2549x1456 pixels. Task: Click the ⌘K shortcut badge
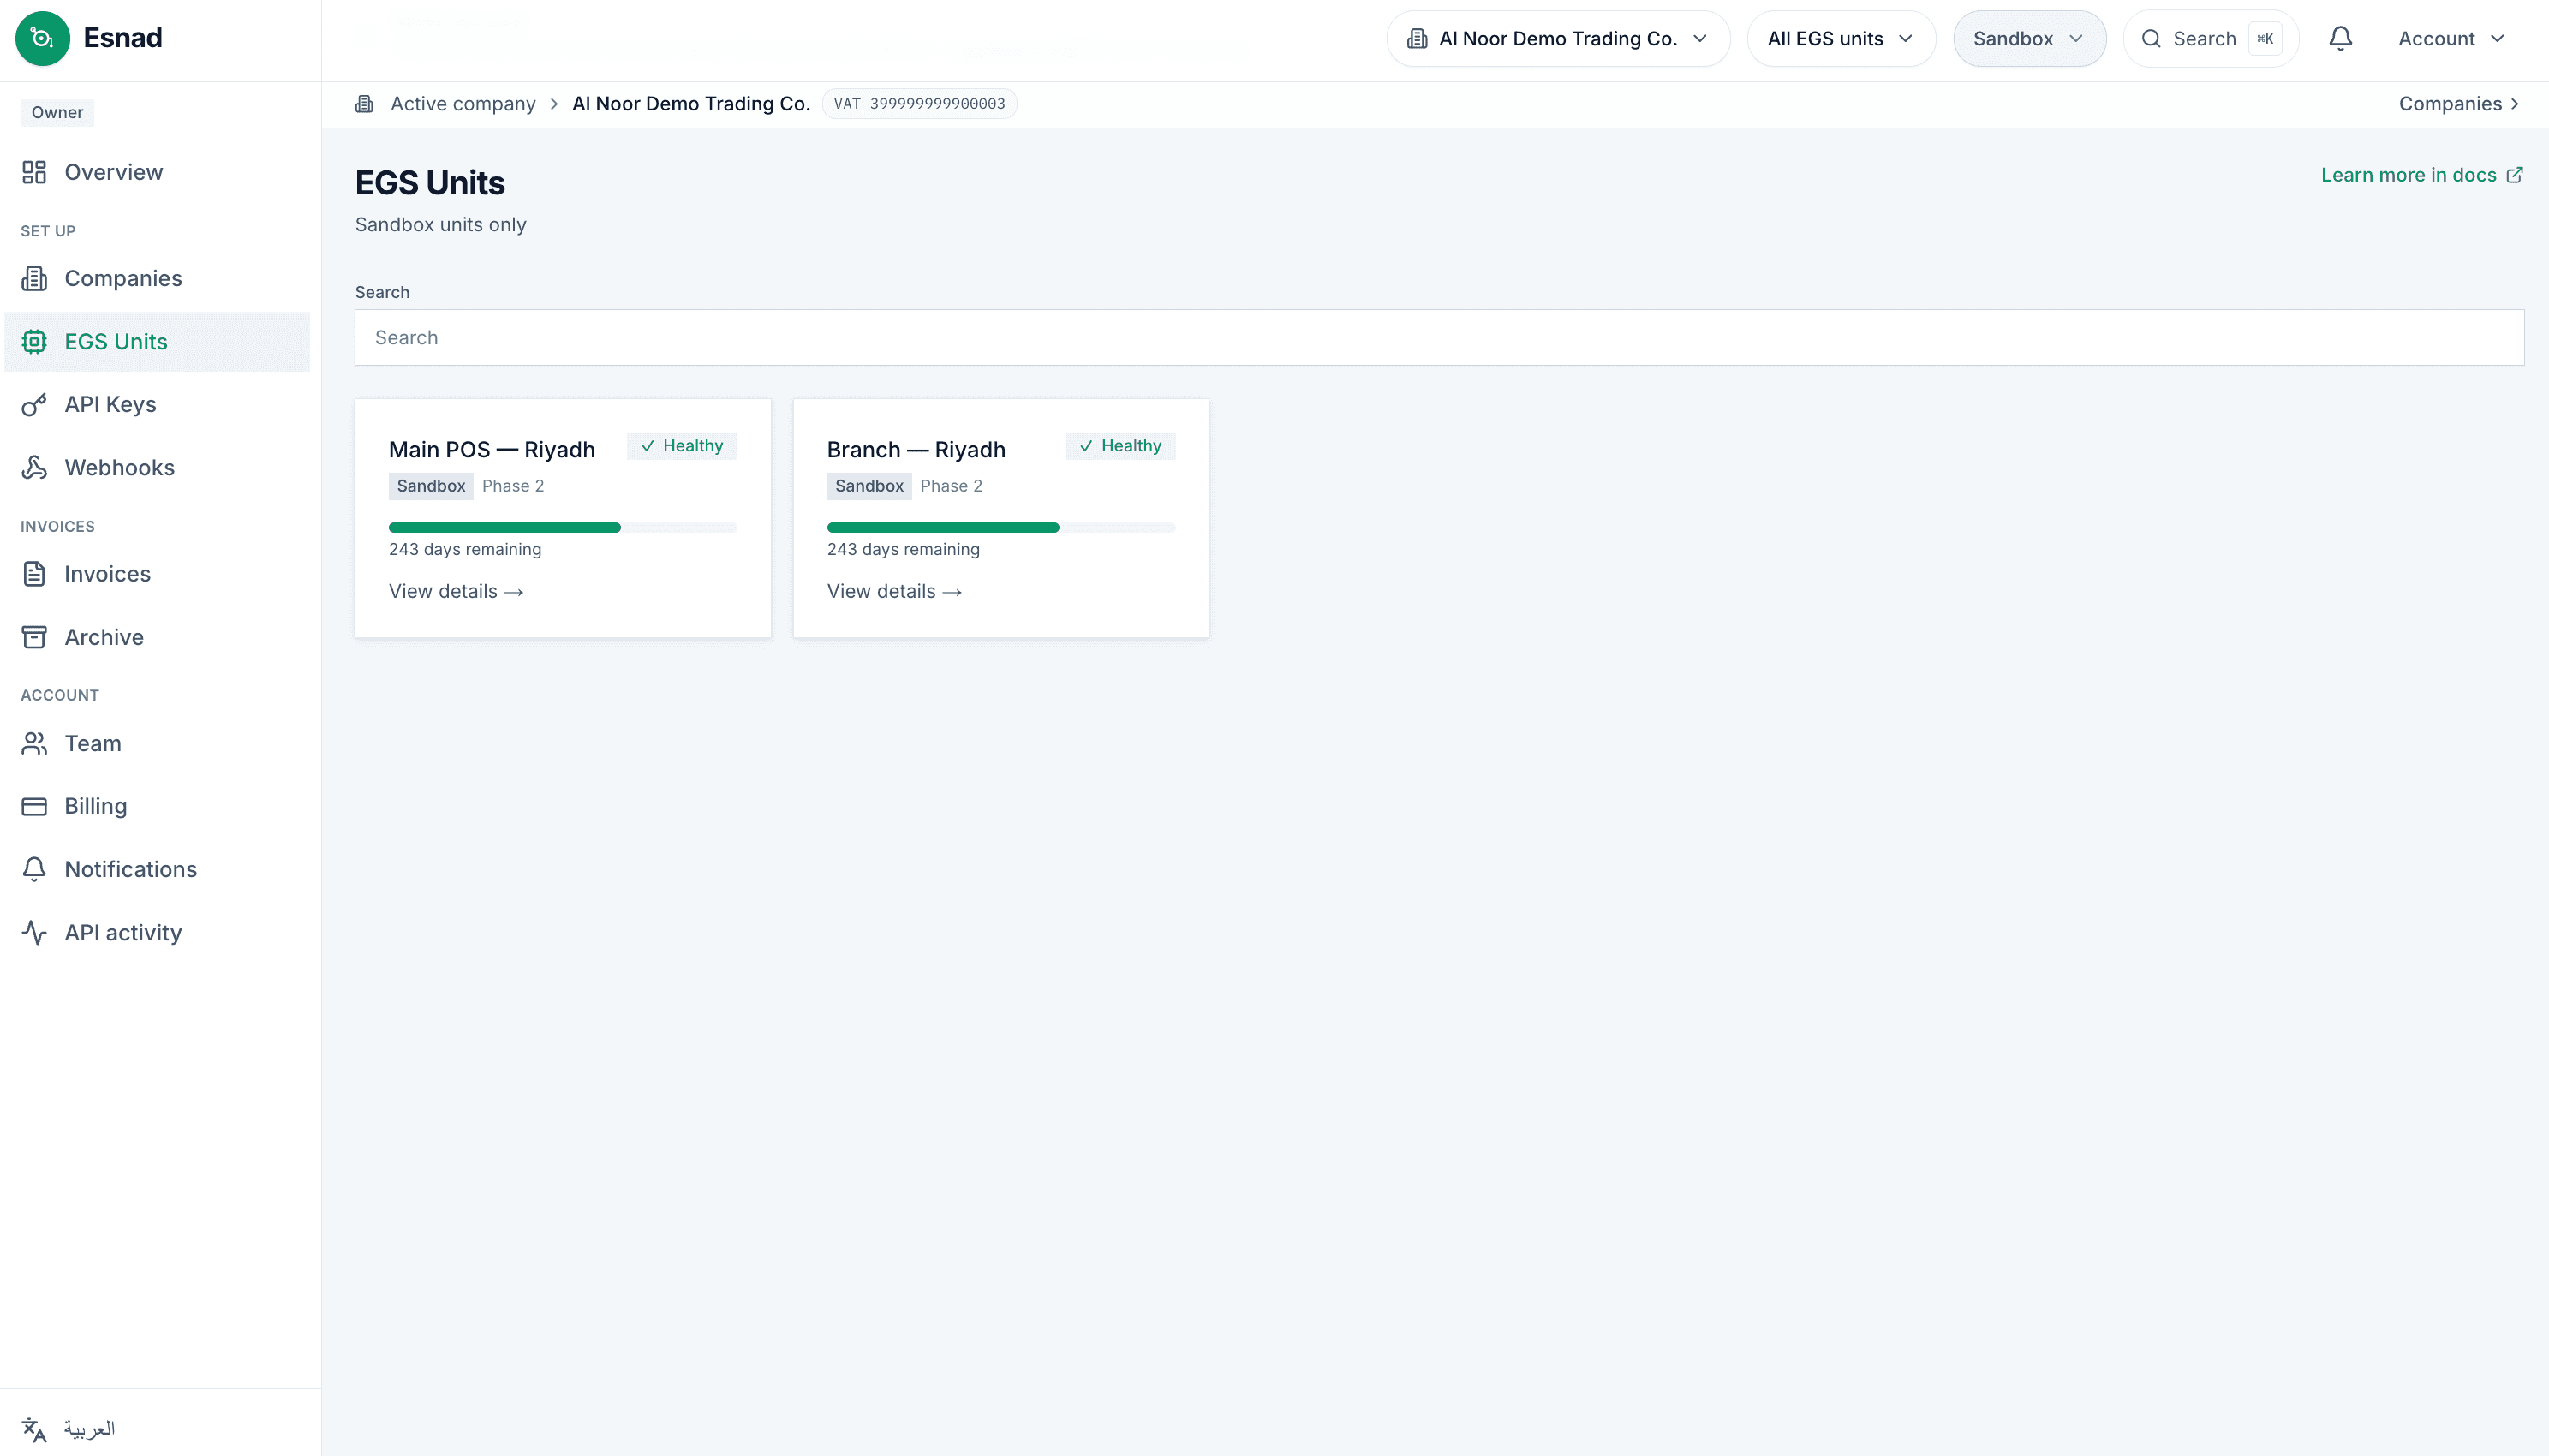tap(2265, 39)
